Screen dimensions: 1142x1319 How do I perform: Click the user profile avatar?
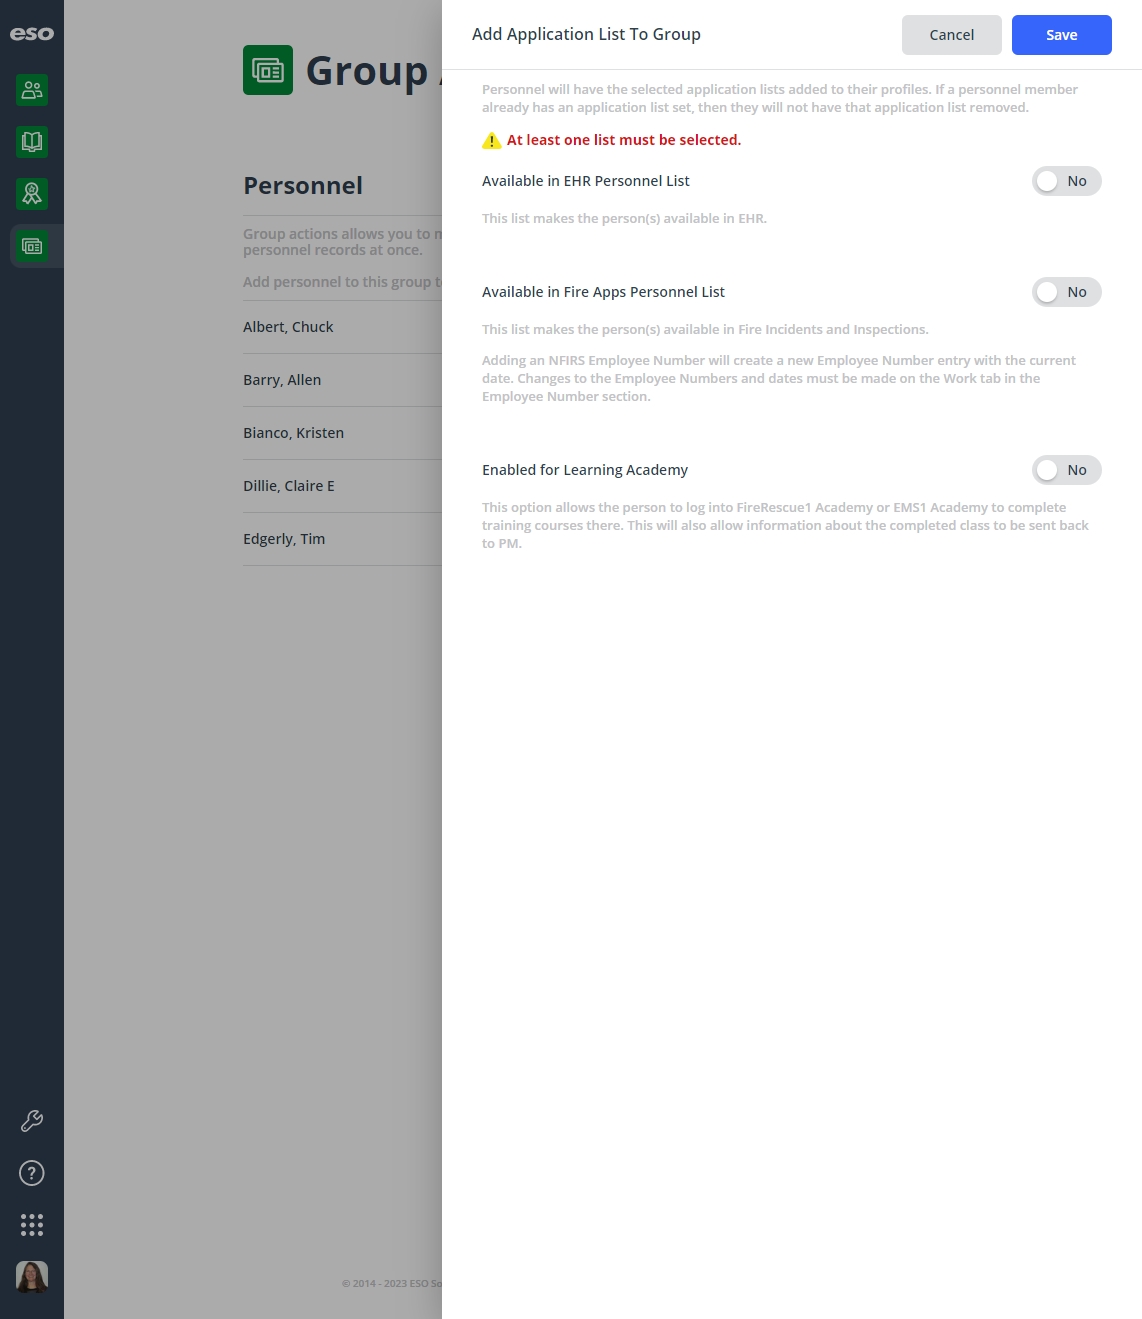point(32,1277)
